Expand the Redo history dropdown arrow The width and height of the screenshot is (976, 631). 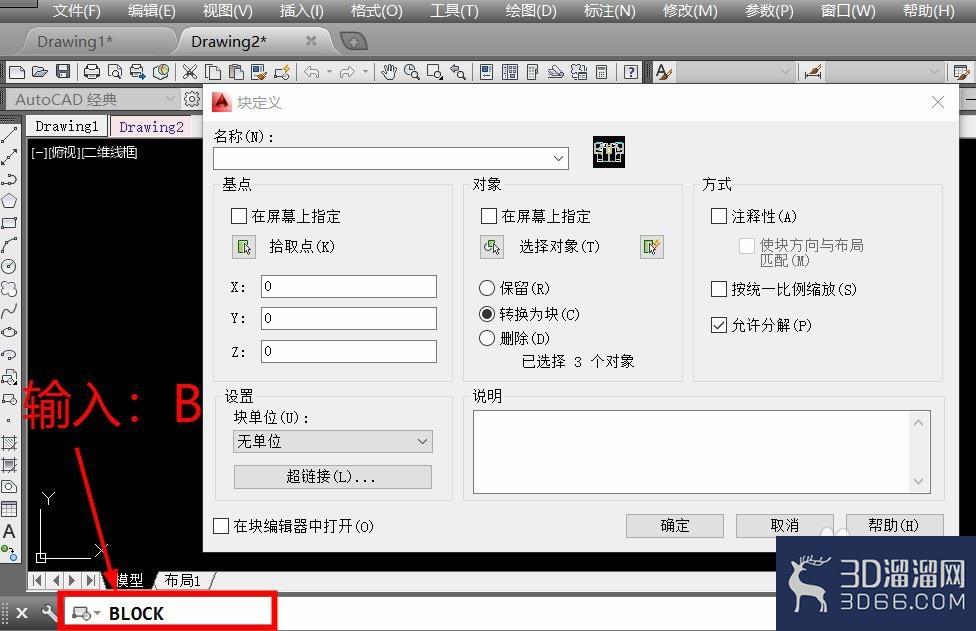click(365, 72)
